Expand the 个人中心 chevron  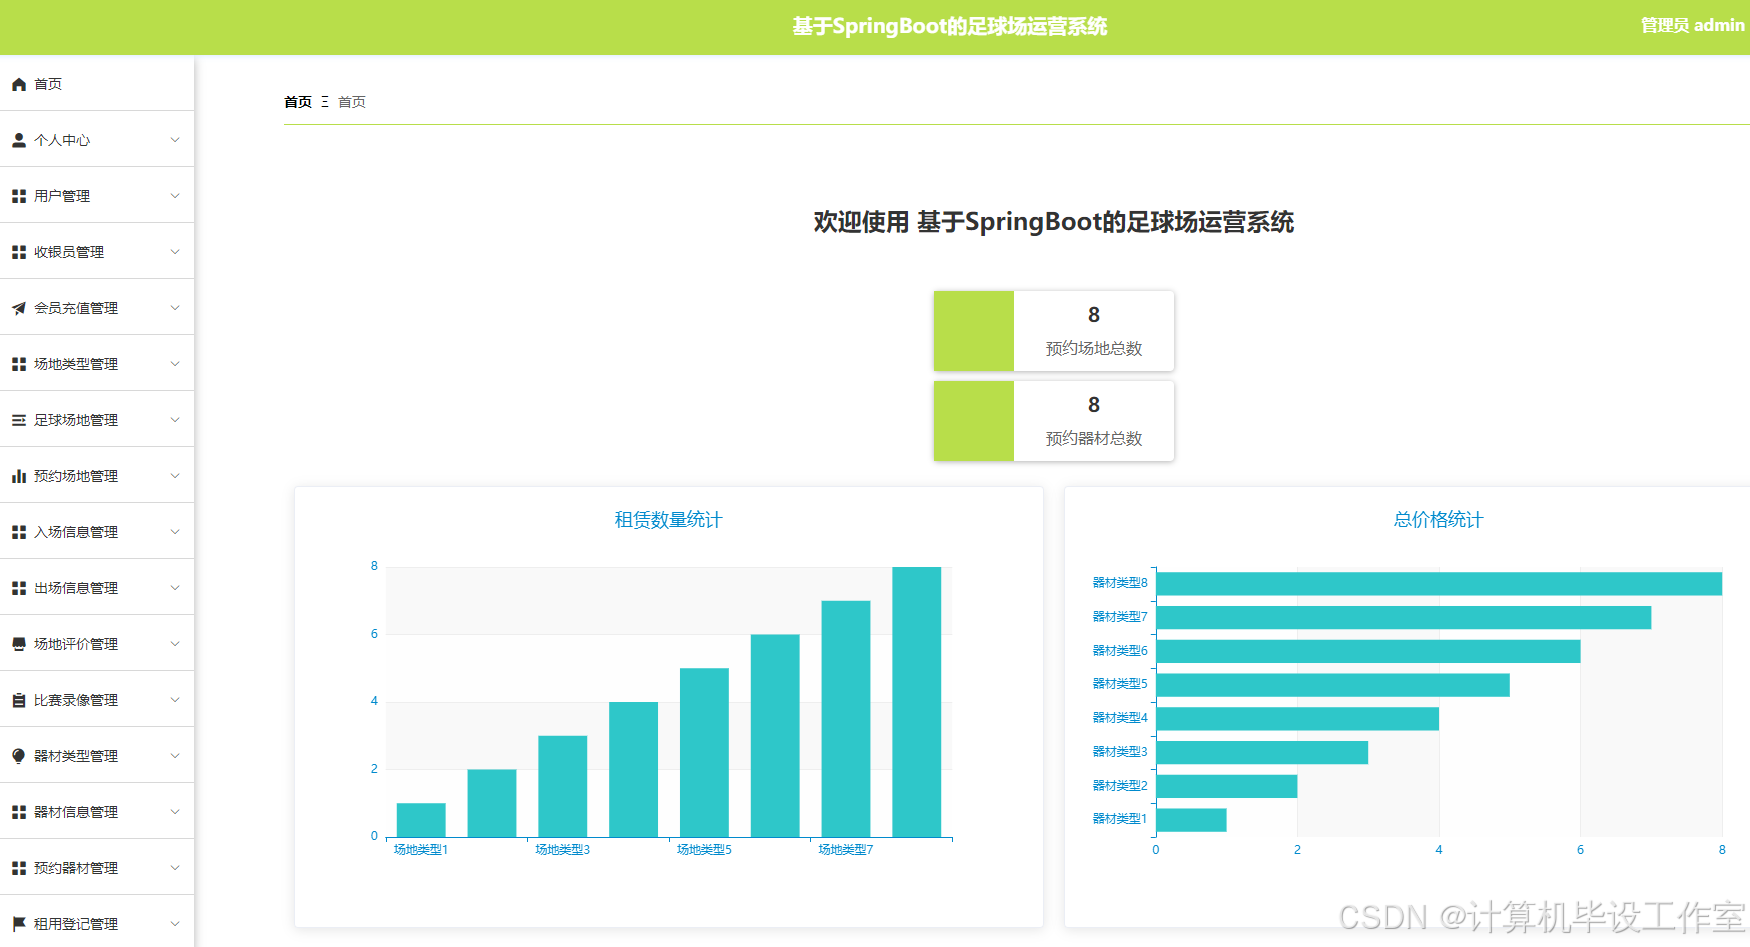click(x=175, y=140)
